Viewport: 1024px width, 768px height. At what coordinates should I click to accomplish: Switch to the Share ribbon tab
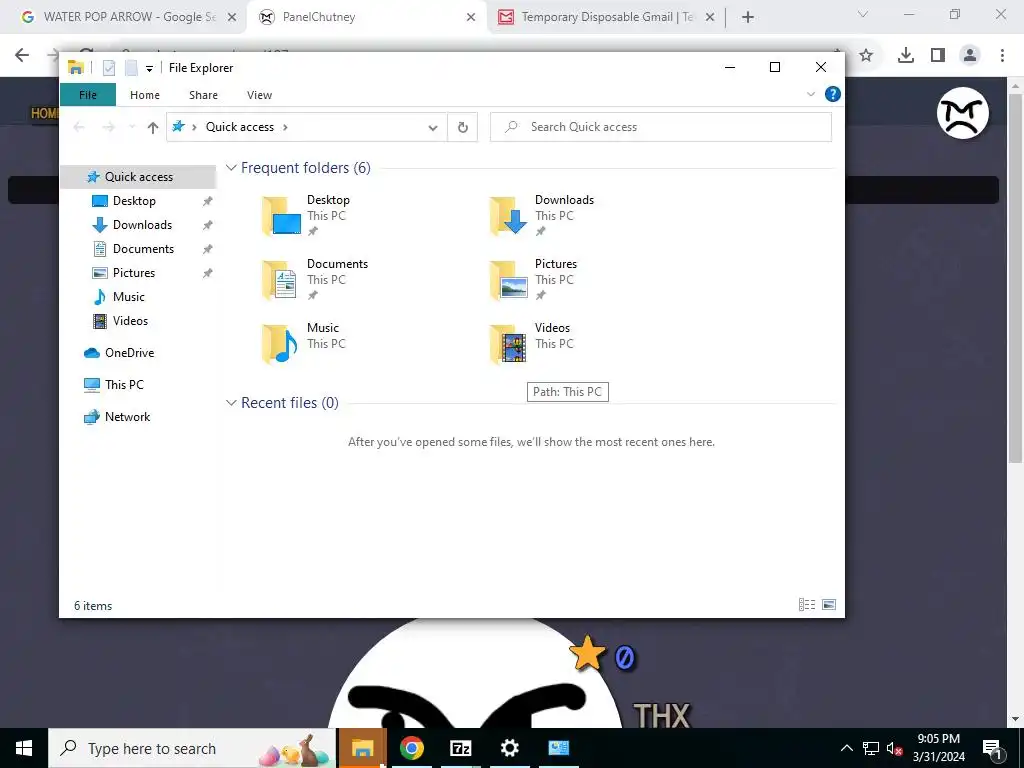coord(203,95)
